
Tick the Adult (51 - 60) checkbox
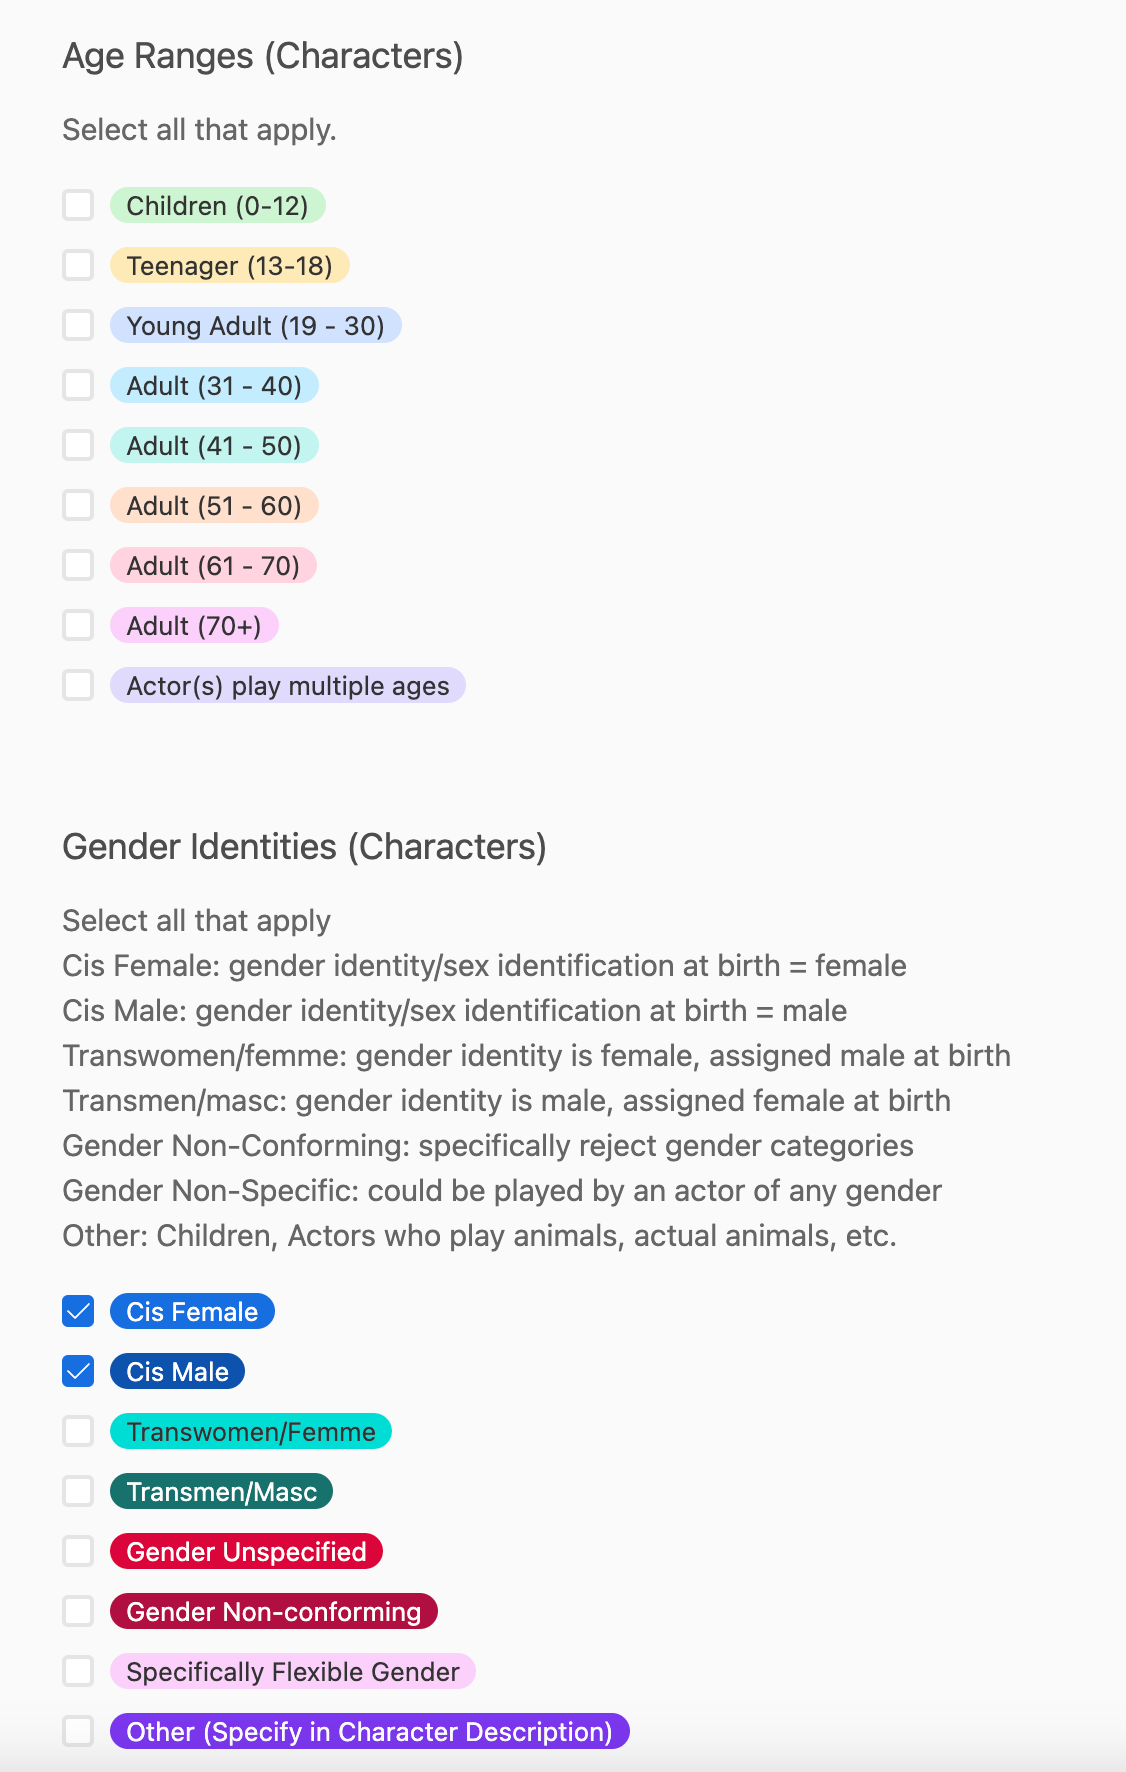click(78, 505)
